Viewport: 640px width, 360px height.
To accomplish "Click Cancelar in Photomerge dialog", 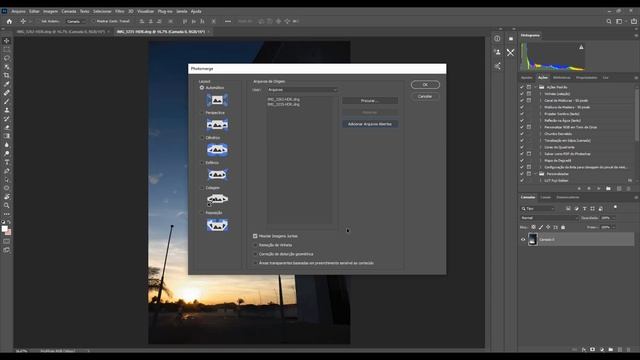I will [425, 96].
